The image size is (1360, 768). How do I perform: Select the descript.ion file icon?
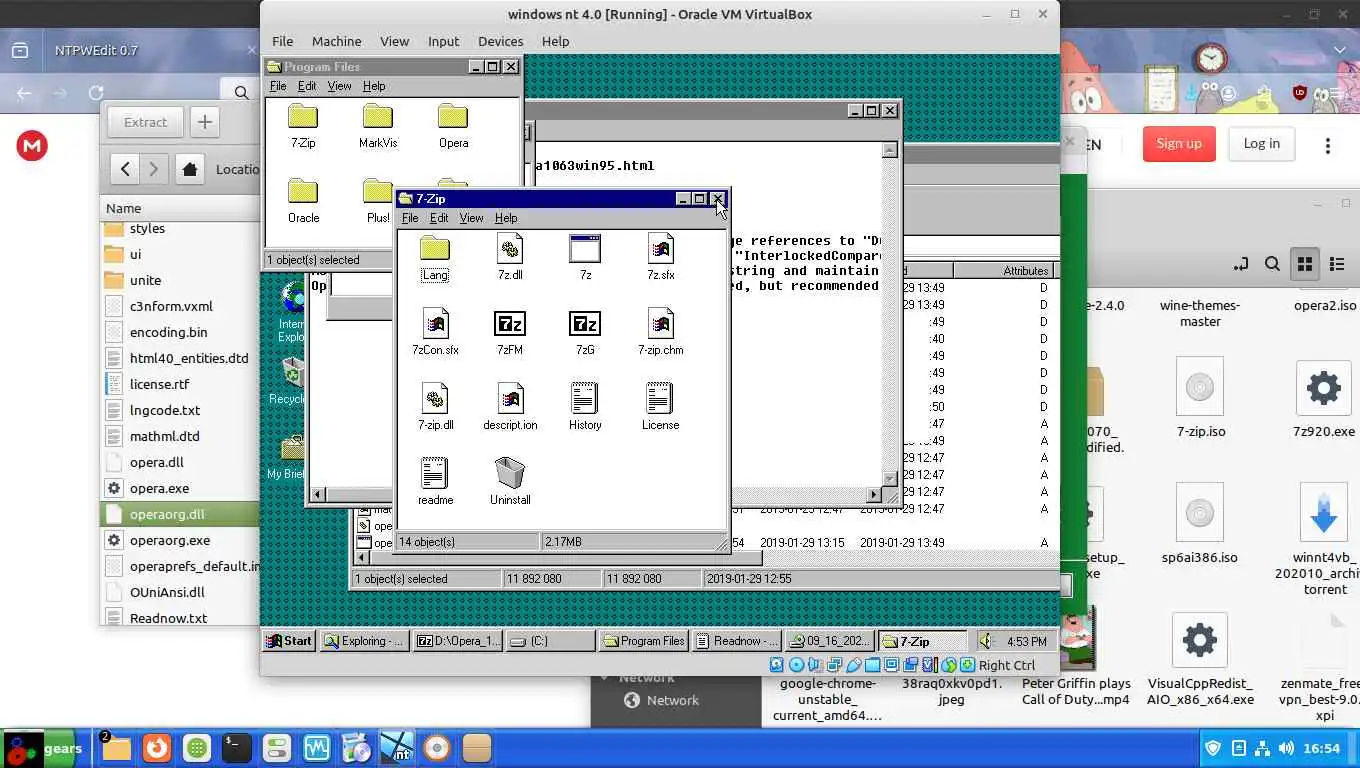click(x=510, y=399)
